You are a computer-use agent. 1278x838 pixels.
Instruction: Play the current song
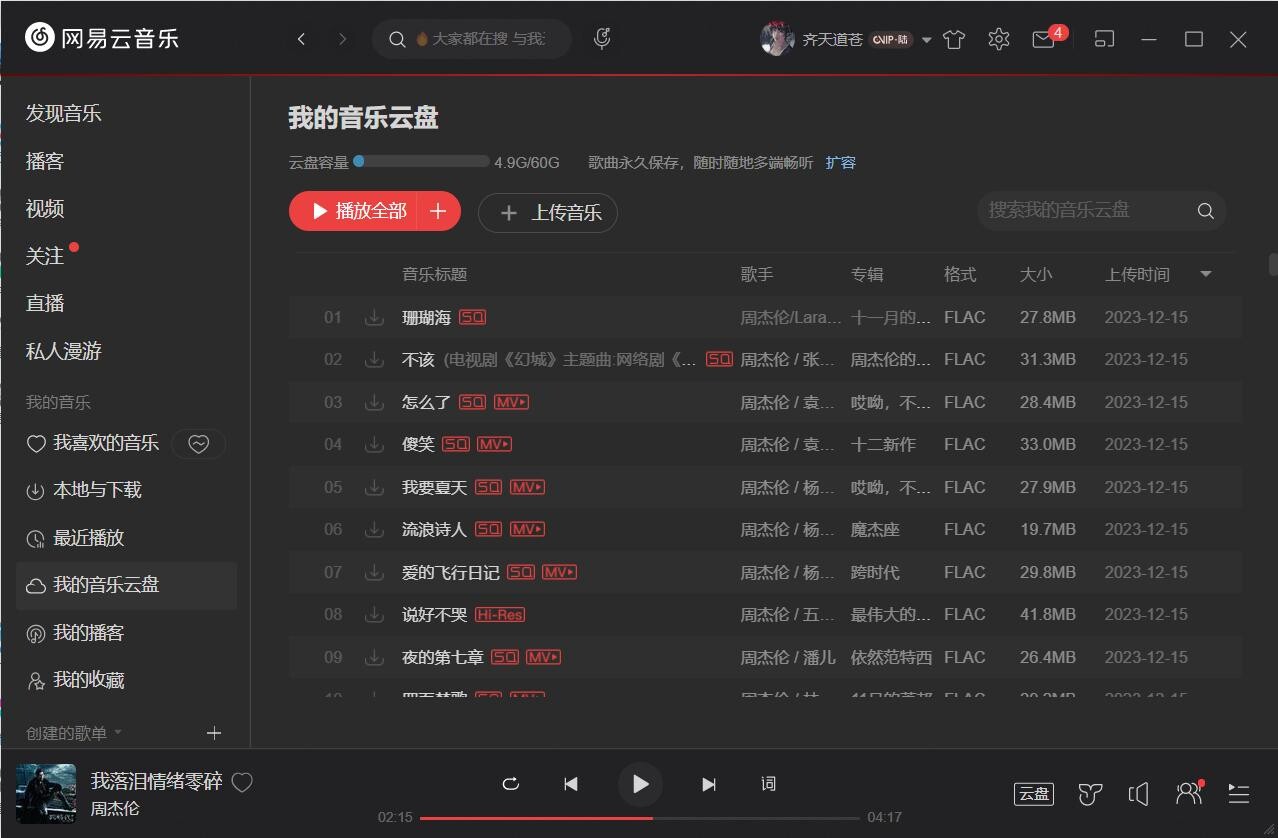click(x=640, y=784)
